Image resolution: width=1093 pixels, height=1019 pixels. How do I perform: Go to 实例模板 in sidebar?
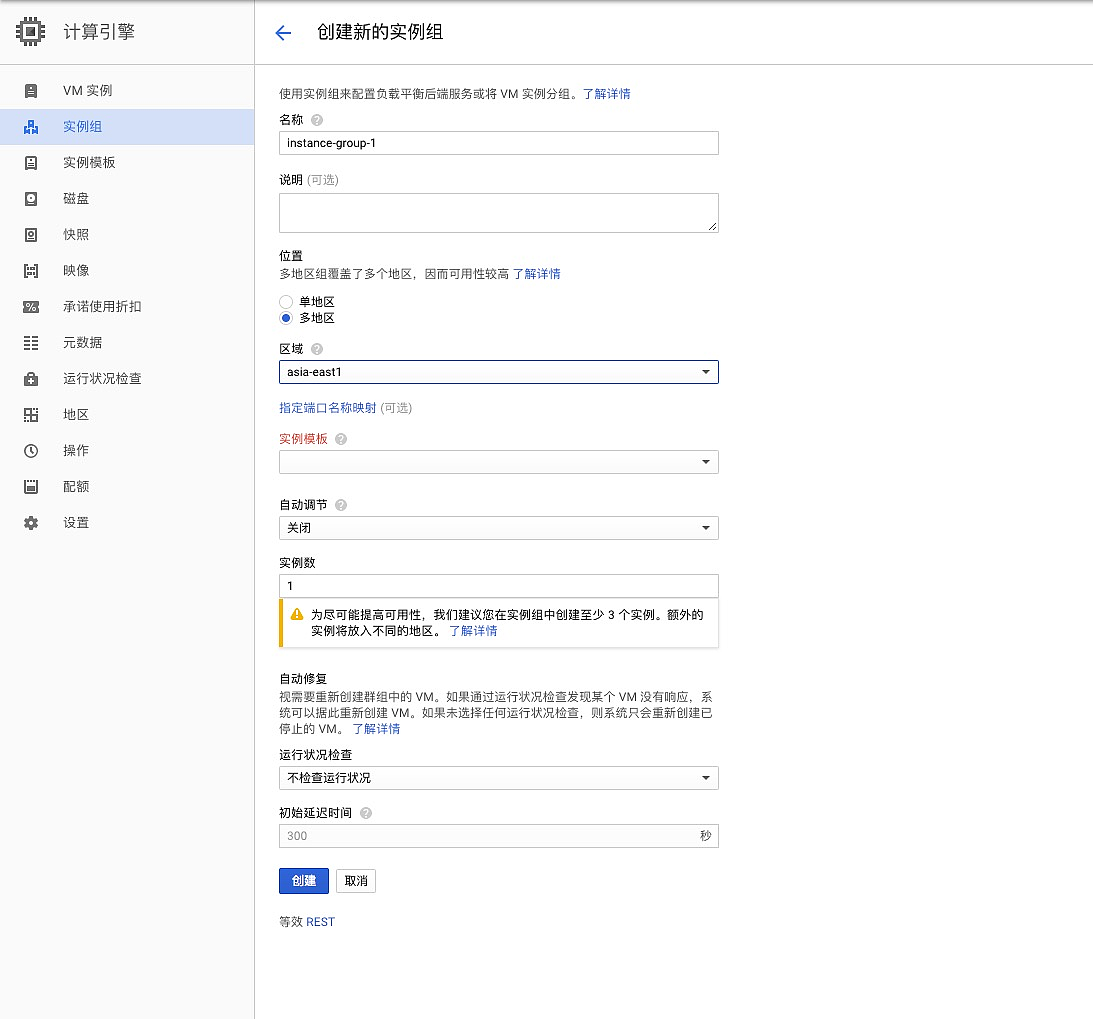89,163
